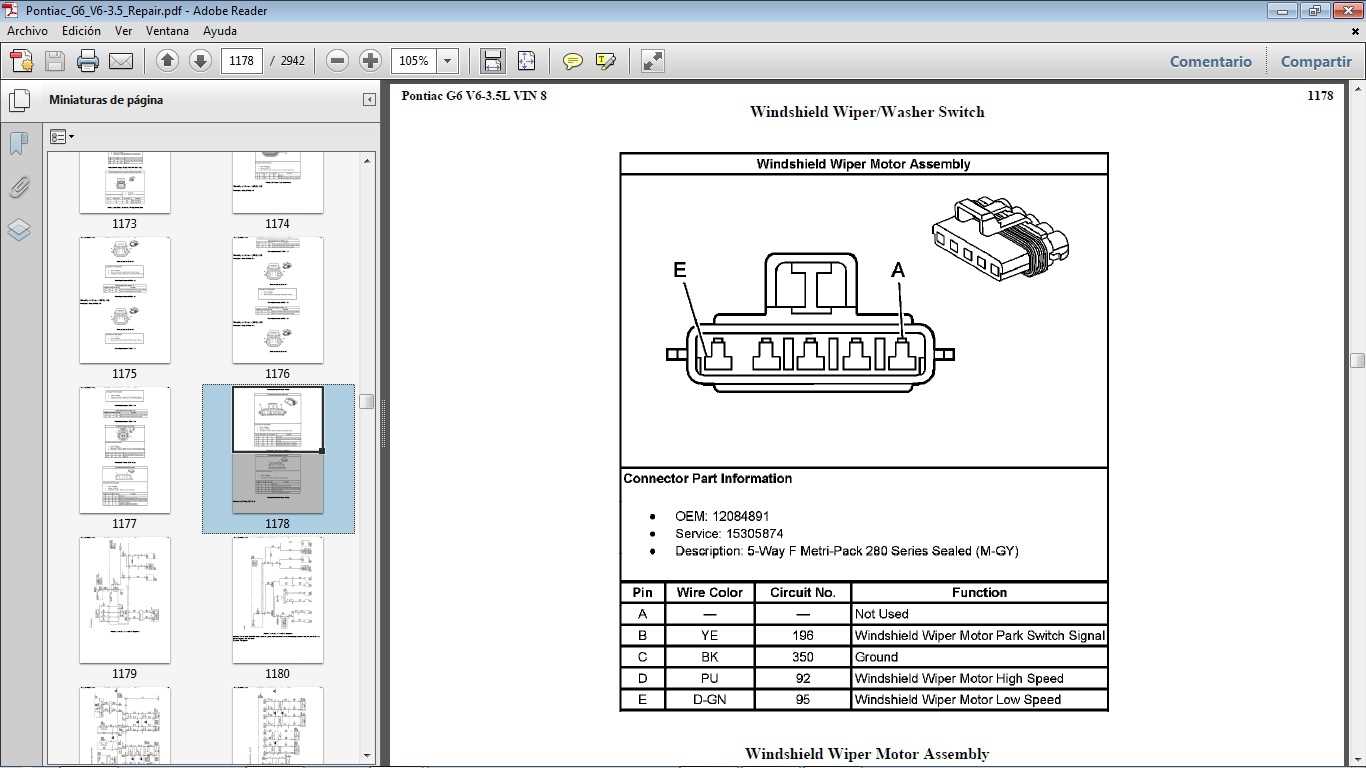Go to next page with down arrow
This screenshot has height=768, width=1366.
pyautogui.click(x=200, y=61)
